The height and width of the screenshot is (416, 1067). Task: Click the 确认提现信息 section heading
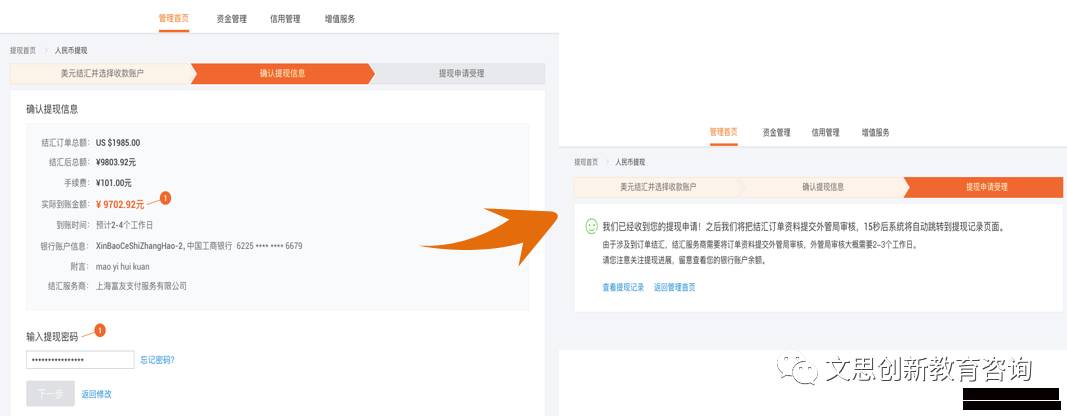pos(52,109)
